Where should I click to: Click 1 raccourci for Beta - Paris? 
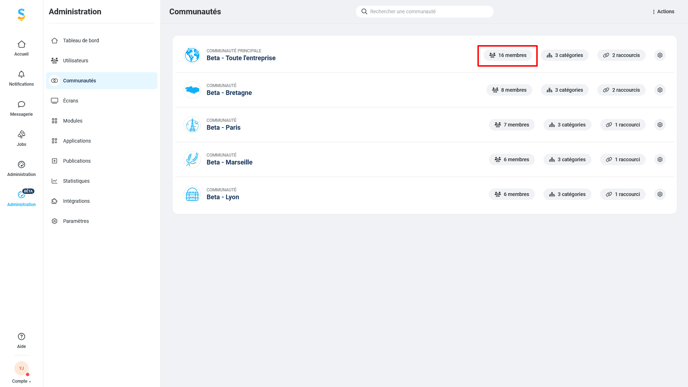pos(623,125)
